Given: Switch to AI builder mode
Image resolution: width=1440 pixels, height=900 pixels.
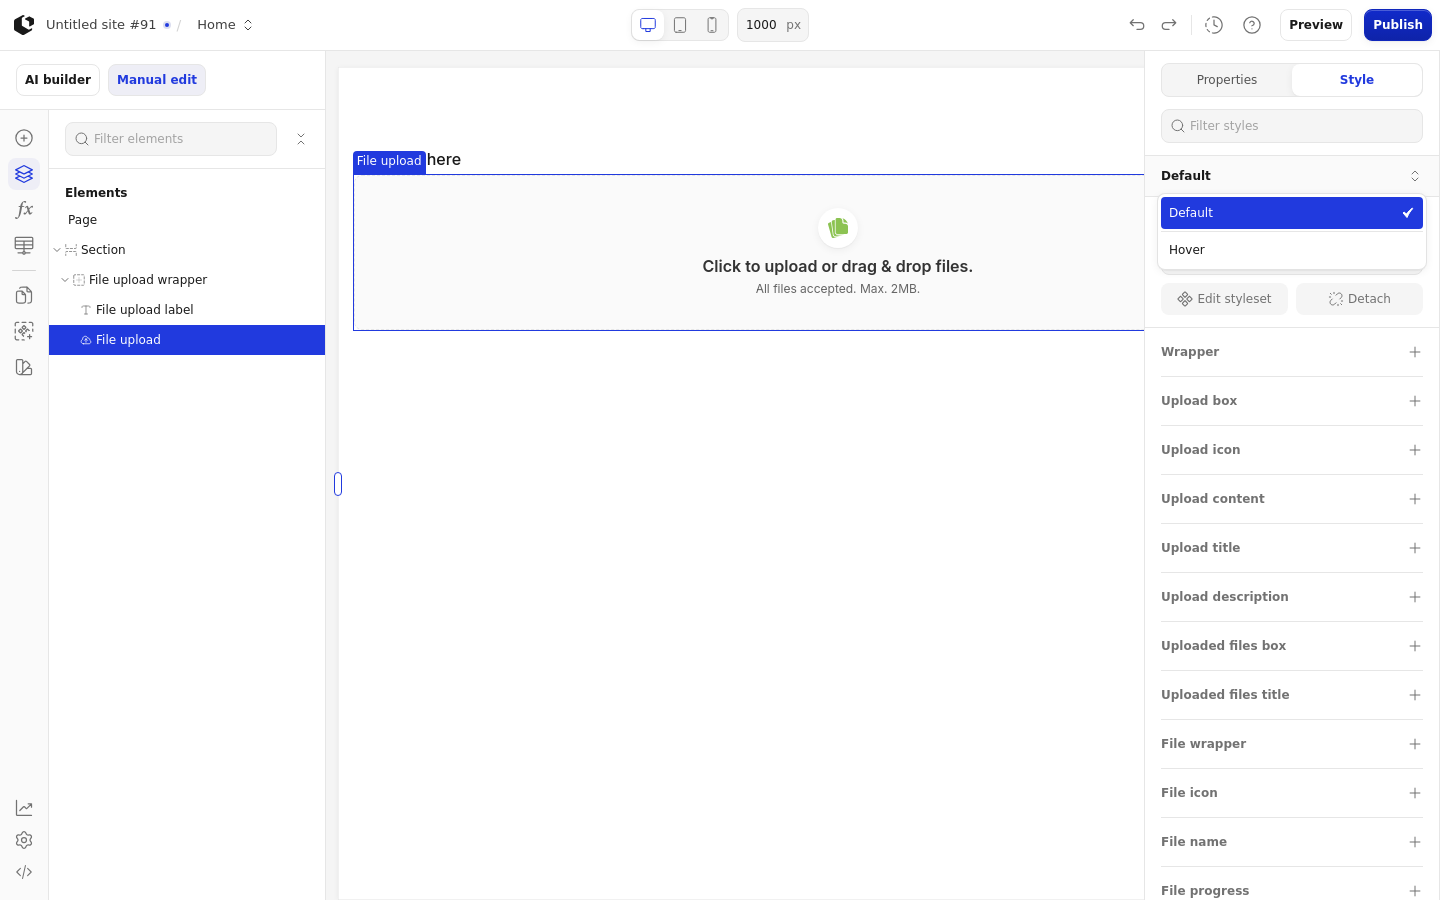Looking at the screenshot, I should [x=58, y=80].
